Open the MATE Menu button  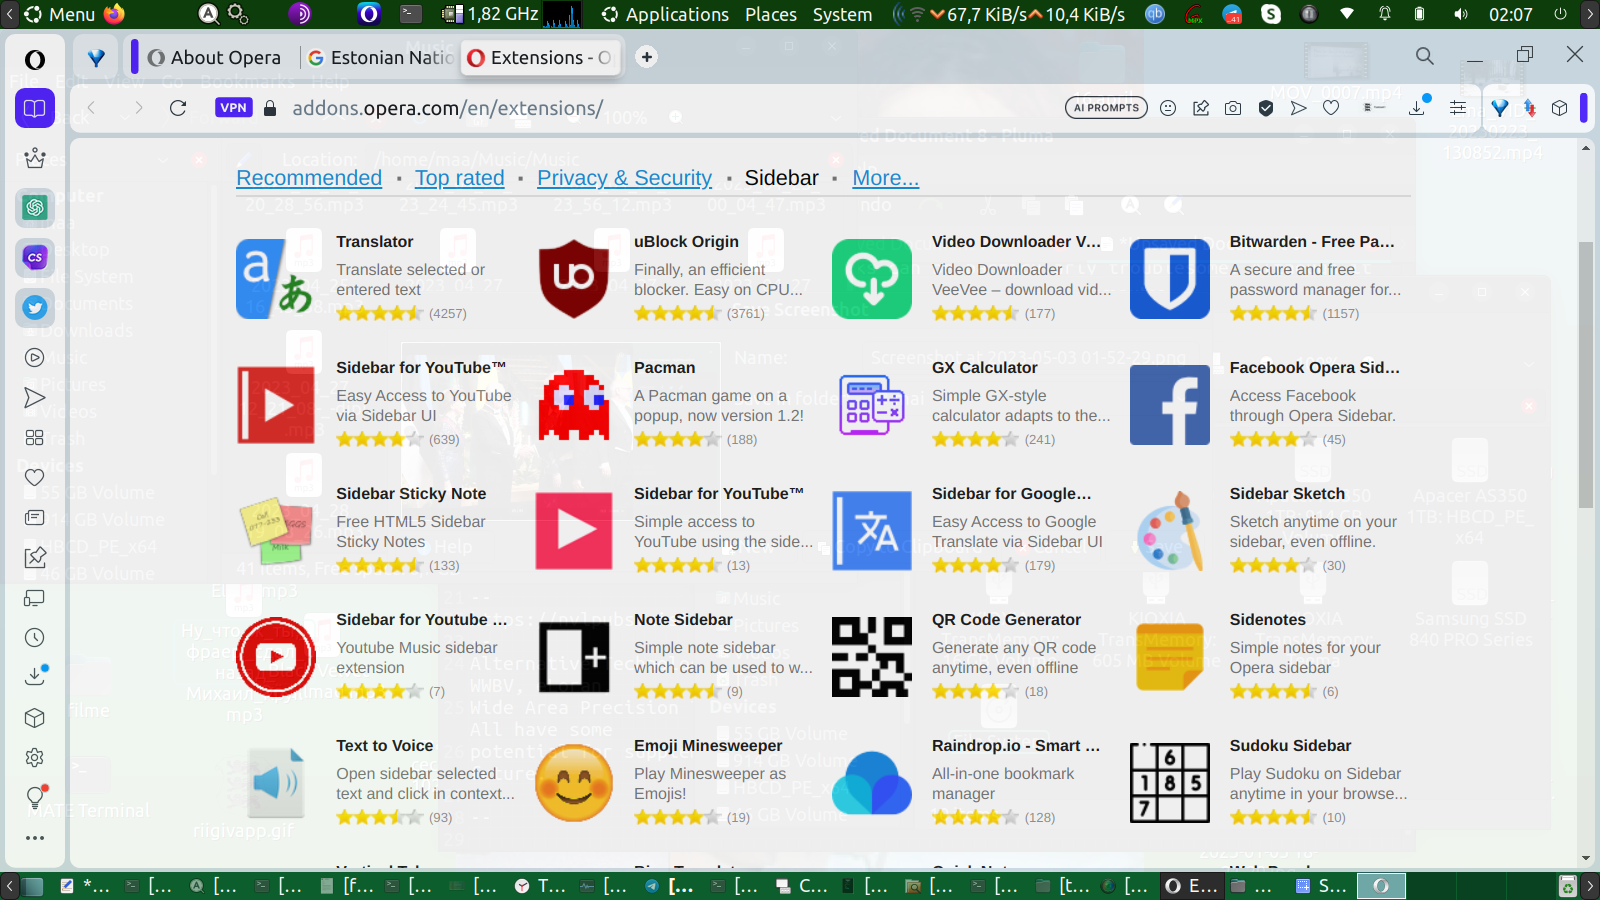[x=60, y=14]
